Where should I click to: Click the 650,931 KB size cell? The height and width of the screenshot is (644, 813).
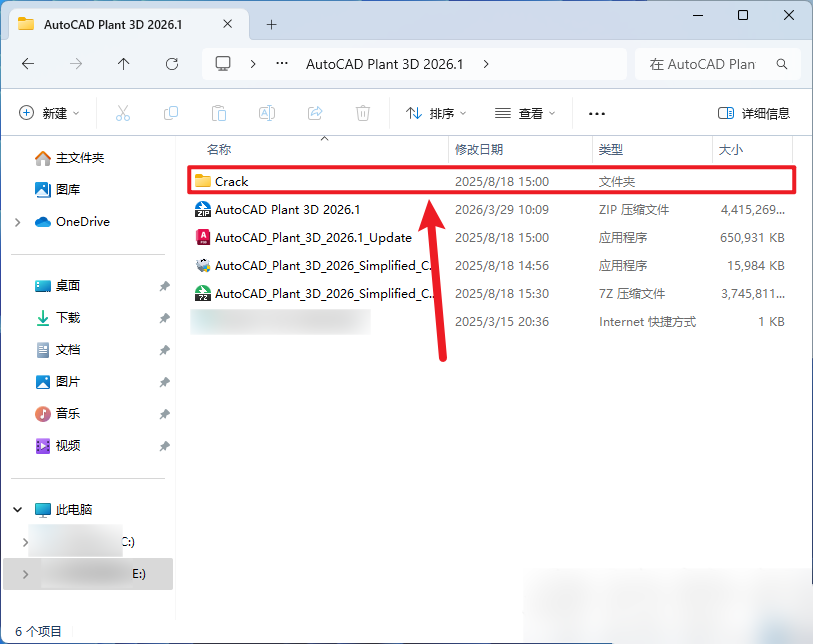[752, 237]
